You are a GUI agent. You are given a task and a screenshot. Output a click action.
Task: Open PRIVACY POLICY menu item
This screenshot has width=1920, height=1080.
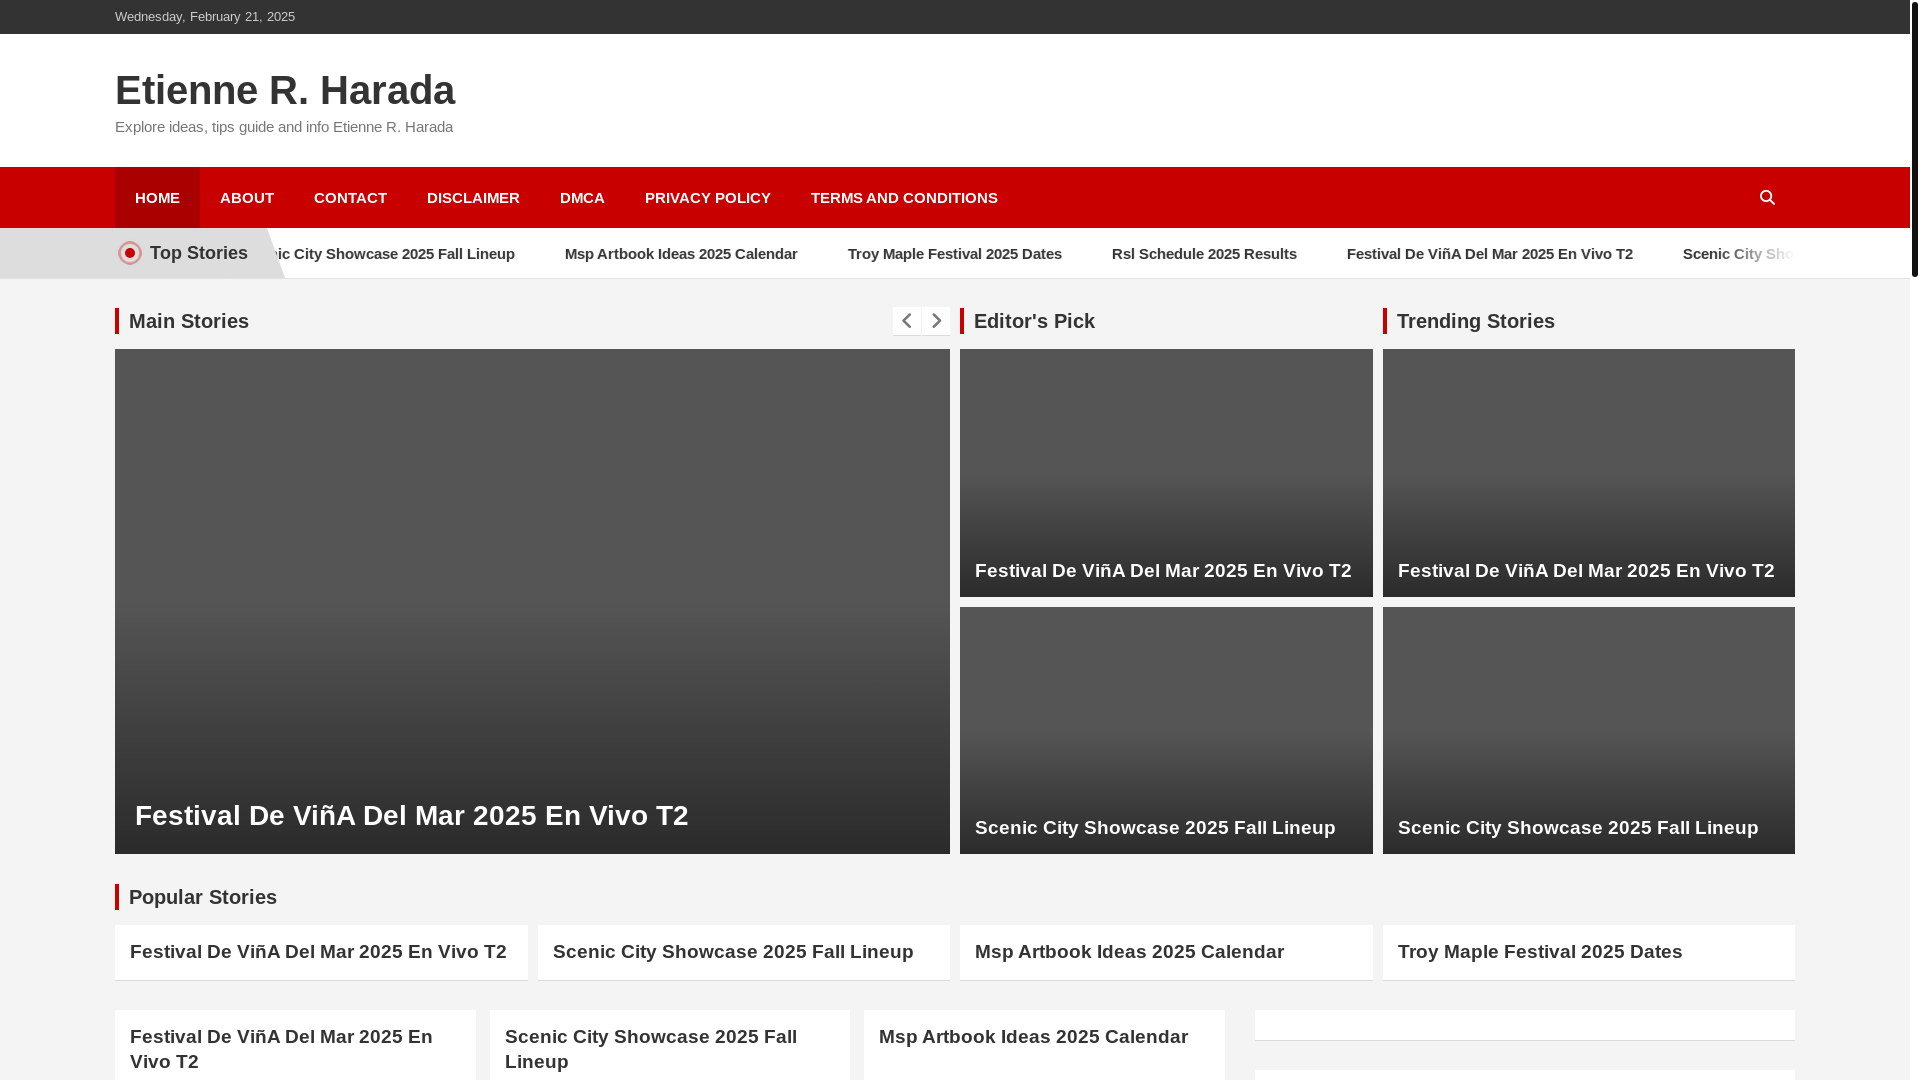coord(708,198)
